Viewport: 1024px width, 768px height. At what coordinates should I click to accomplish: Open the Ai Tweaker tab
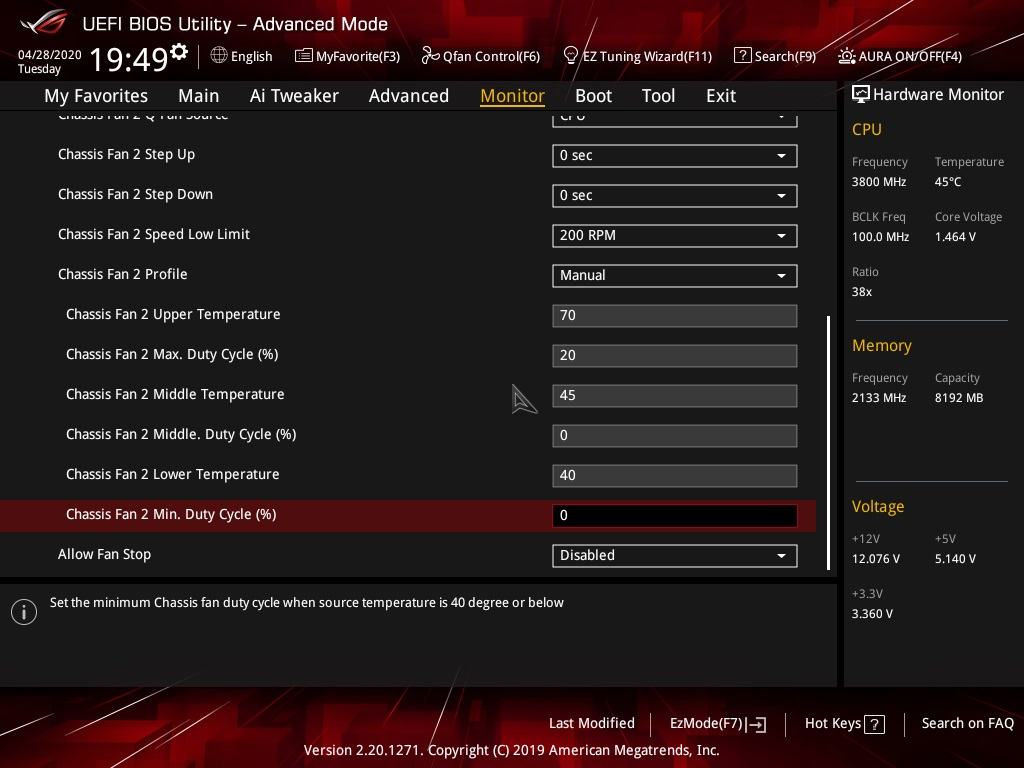pos(294,96)
